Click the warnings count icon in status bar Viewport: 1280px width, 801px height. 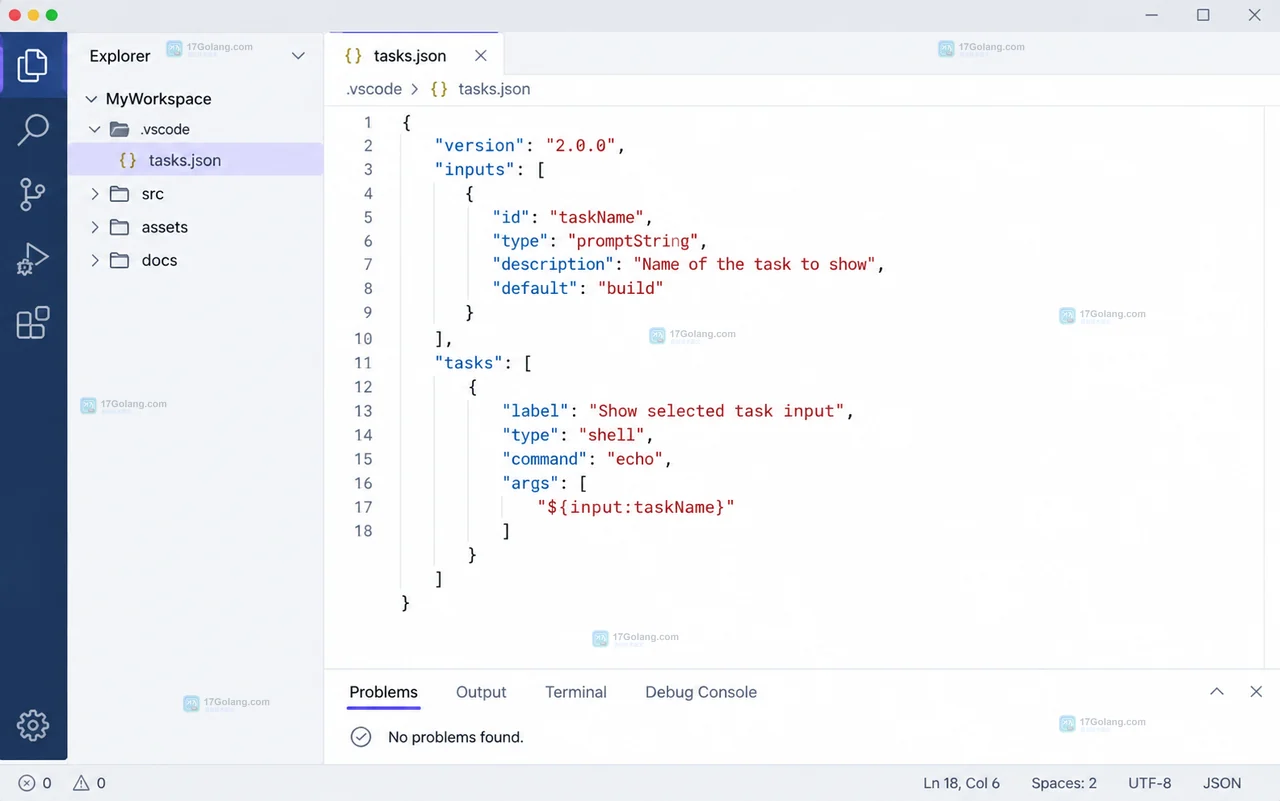82,783
